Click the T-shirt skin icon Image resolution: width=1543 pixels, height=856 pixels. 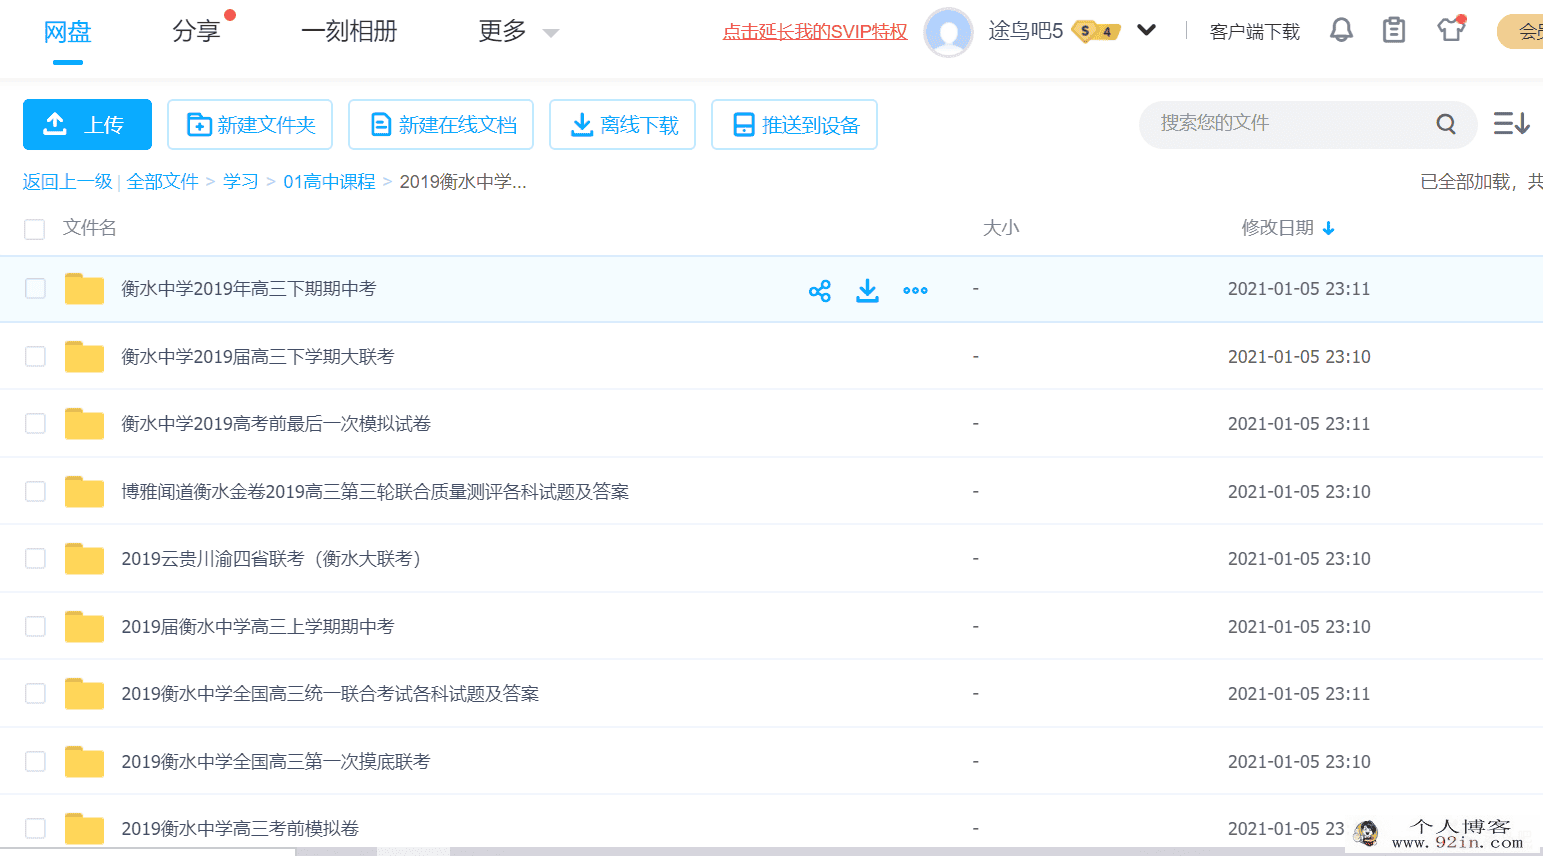pyautogui.click(x=1451, y=29)
